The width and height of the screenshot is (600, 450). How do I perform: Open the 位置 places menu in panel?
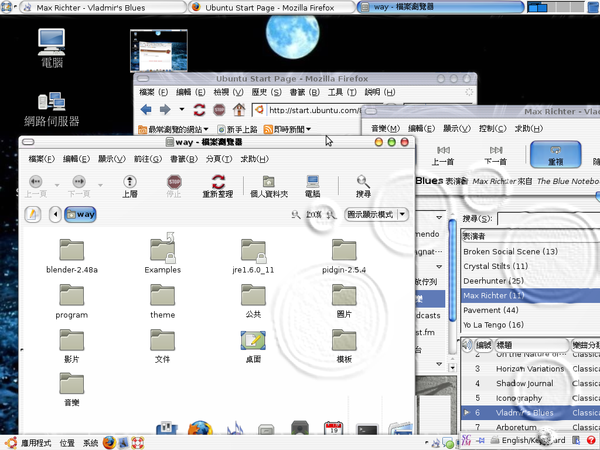67,443
